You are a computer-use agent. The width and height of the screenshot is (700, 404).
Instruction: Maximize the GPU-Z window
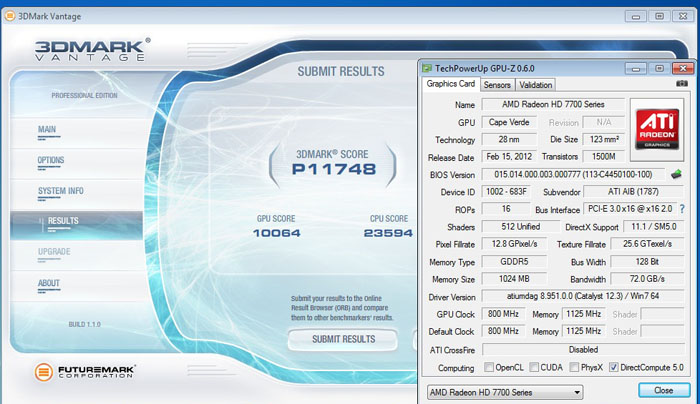click(659, 68)
